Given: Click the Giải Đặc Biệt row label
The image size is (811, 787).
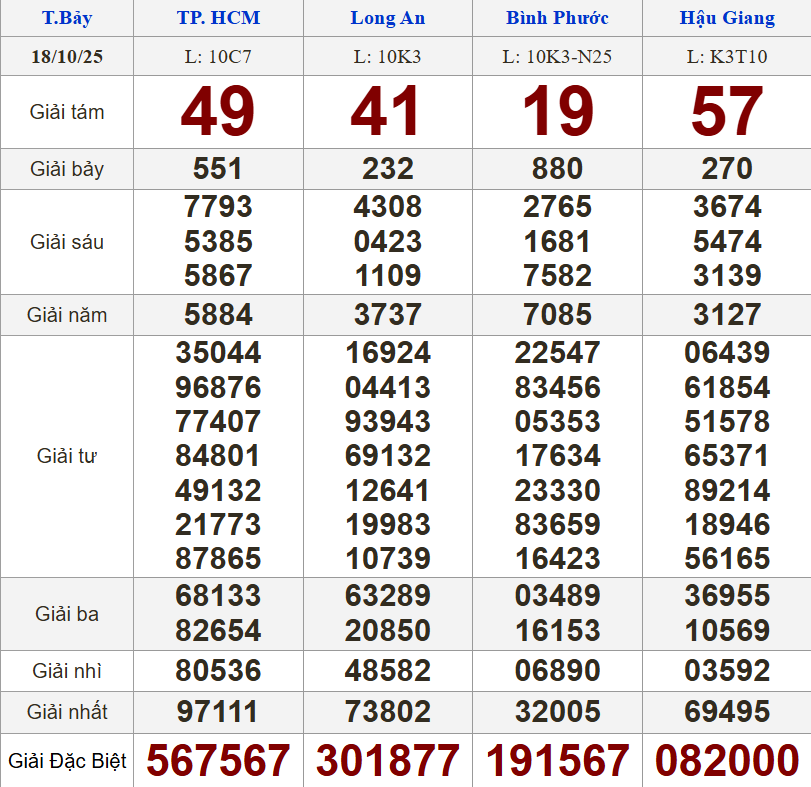Looking at the screenshot, I should [x=67, y=762].
